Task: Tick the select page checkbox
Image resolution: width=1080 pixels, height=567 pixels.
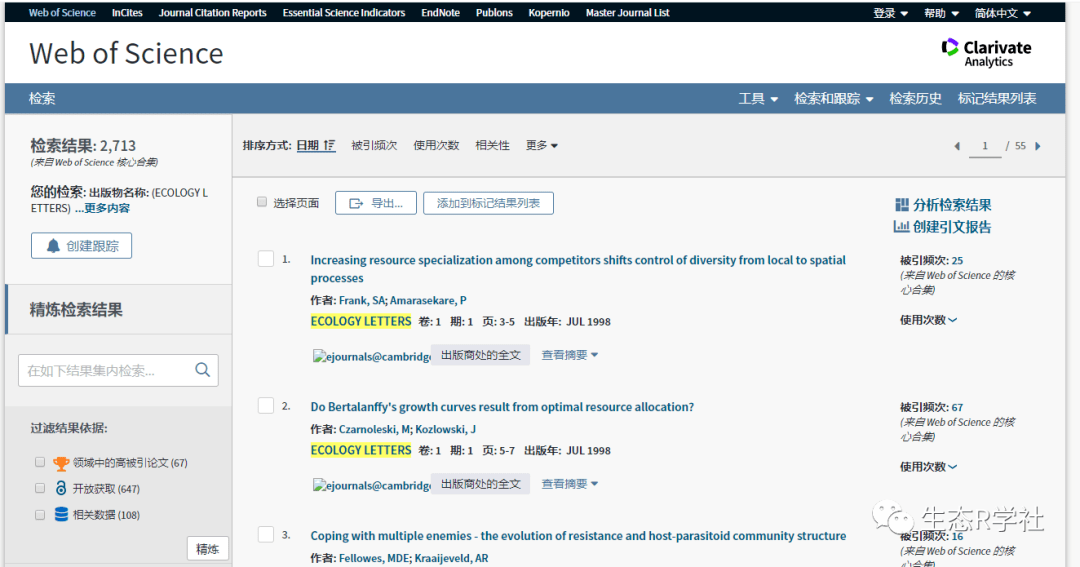Action: (x=262, y=202)
